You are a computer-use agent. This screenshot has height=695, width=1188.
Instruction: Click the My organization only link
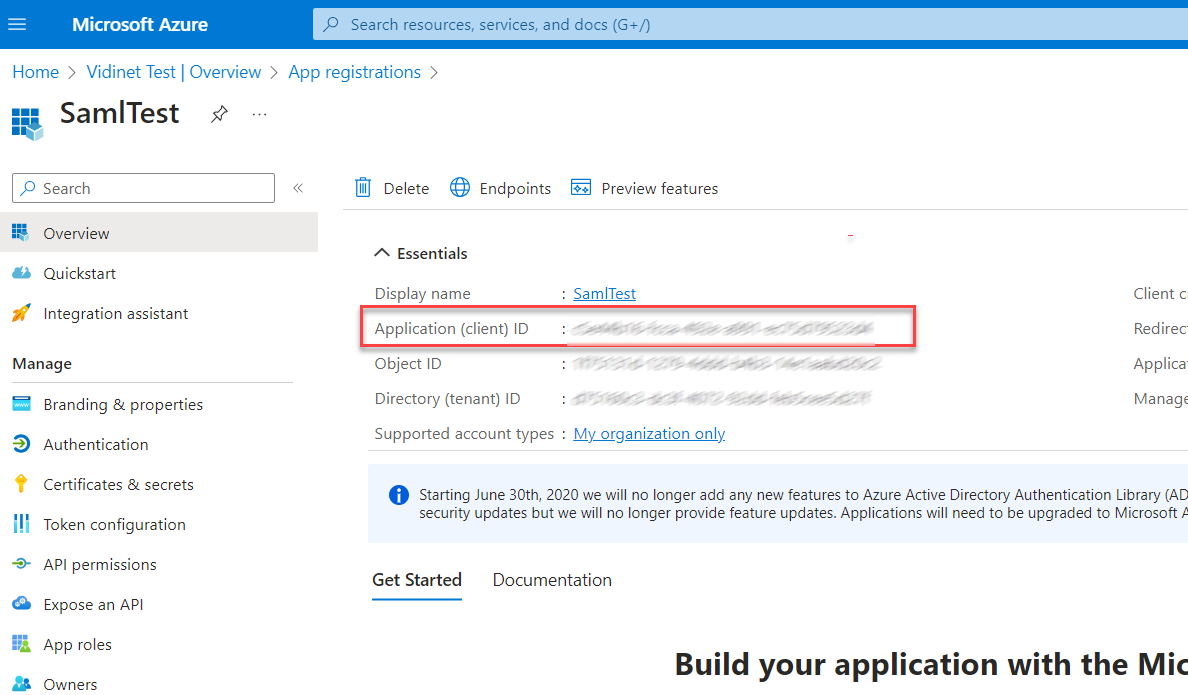click(649, 434)
